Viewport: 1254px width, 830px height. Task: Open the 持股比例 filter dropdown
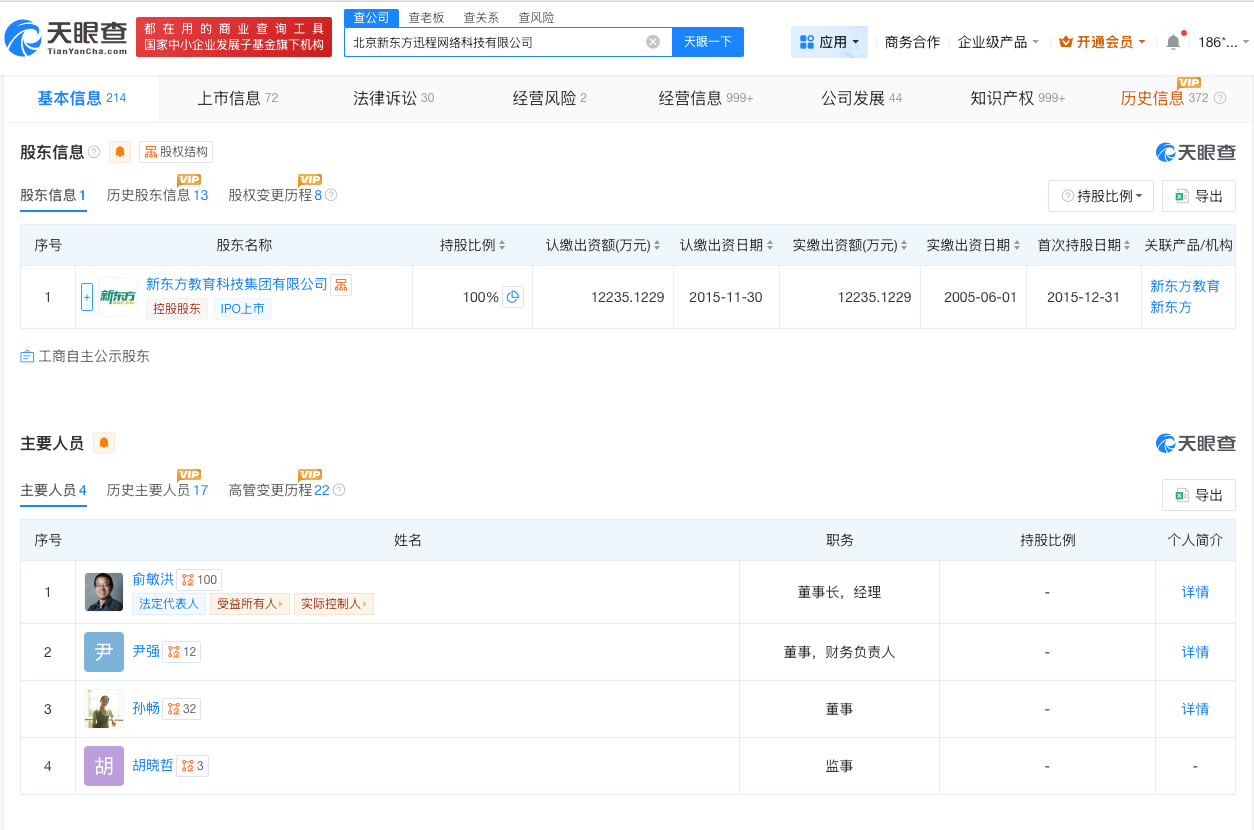click(x=1100, y=196)
